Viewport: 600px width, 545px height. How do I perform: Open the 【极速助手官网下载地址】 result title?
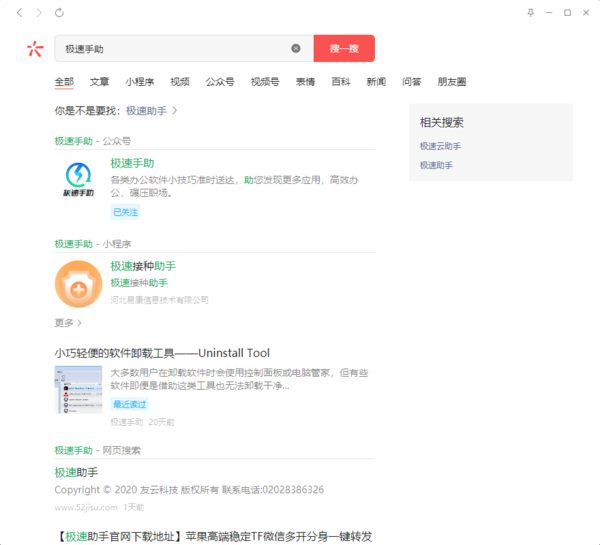pyautogui.click(x=215, y=537)
